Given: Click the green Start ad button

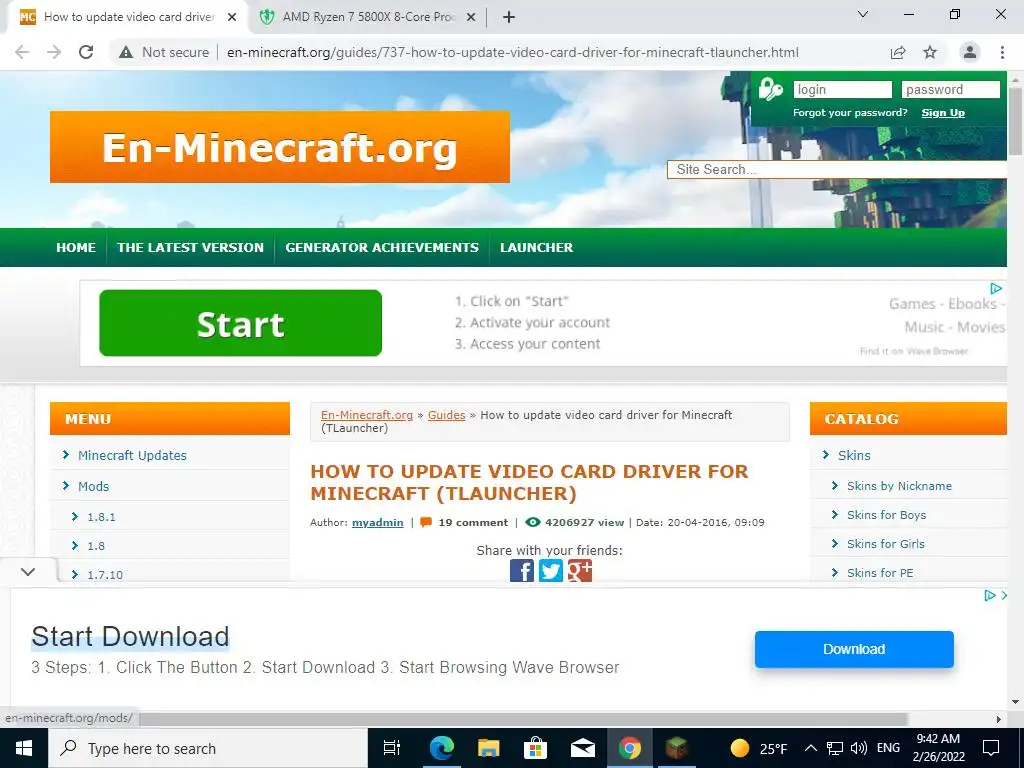Looking at the screenshot, I should [240, 323].
